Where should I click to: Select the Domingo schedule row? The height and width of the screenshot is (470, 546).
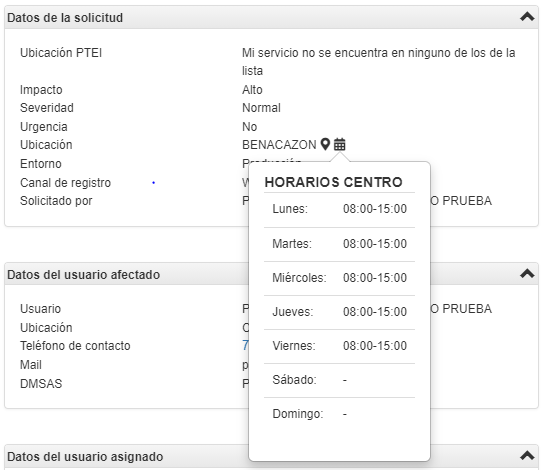(x=340, y=414)
